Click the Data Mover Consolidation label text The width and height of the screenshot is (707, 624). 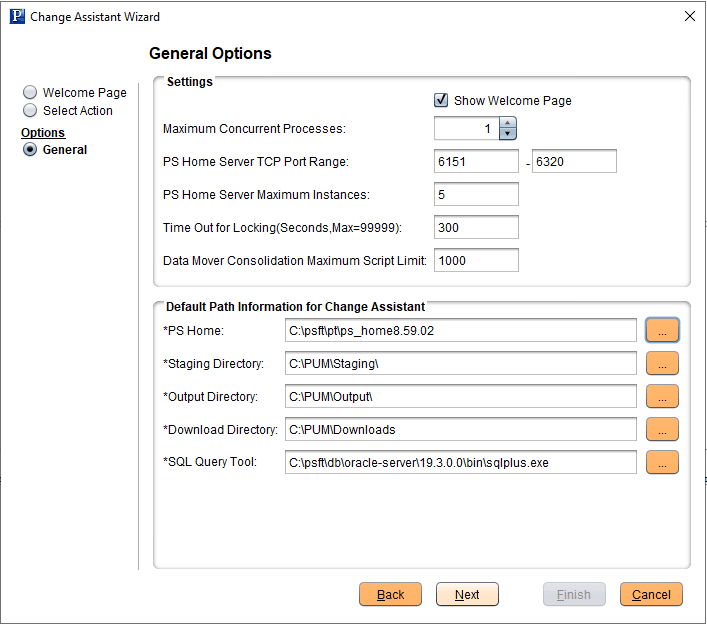(294, 261)
